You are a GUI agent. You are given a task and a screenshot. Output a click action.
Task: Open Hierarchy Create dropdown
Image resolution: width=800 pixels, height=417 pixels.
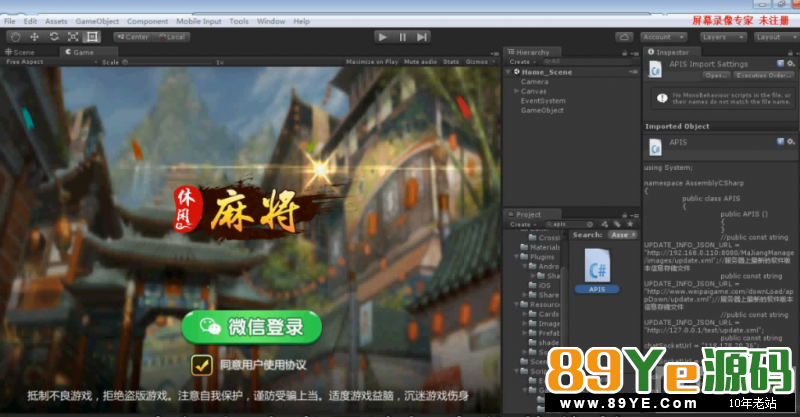pos(522,62)
